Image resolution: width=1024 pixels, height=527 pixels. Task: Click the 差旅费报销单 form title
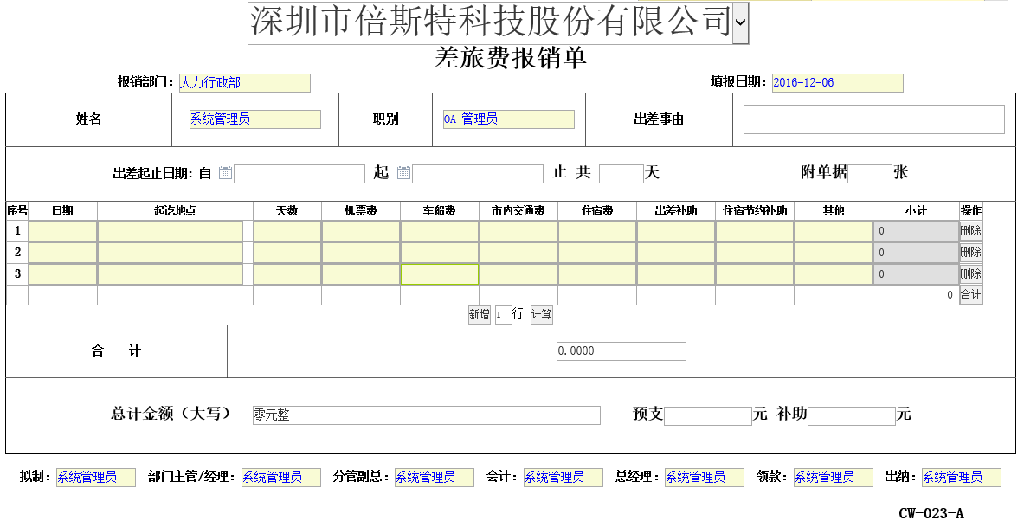coord(511,58)
